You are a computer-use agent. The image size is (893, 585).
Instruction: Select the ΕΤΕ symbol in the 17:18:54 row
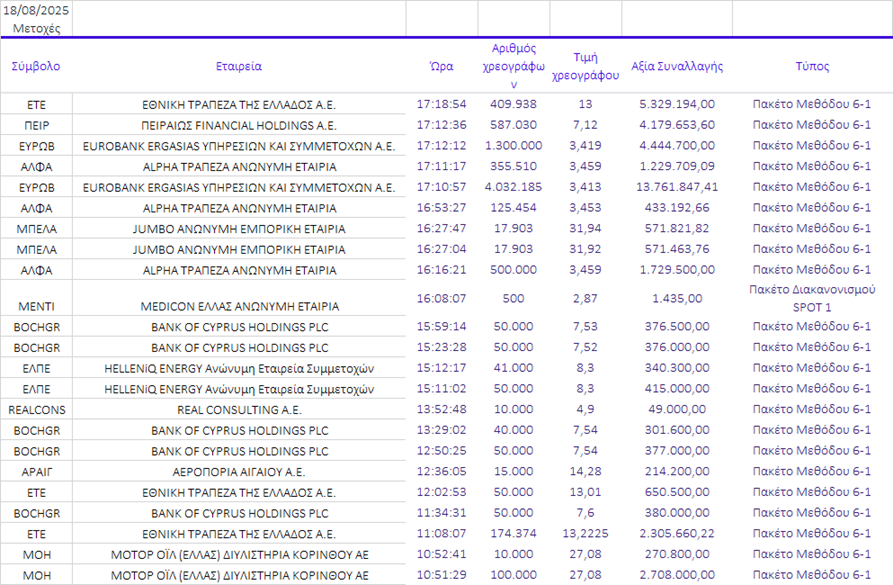point(36,105)
